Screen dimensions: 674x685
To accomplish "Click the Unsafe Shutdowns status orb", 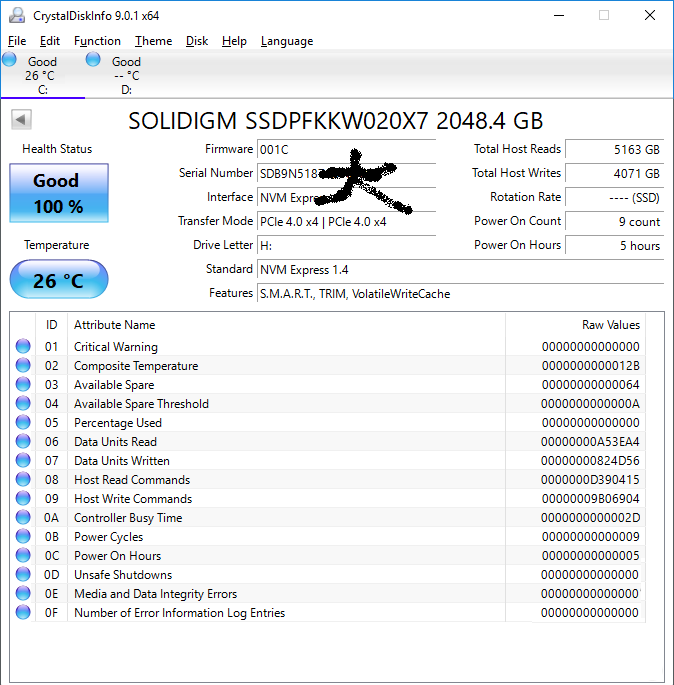I will click(23, 574).
